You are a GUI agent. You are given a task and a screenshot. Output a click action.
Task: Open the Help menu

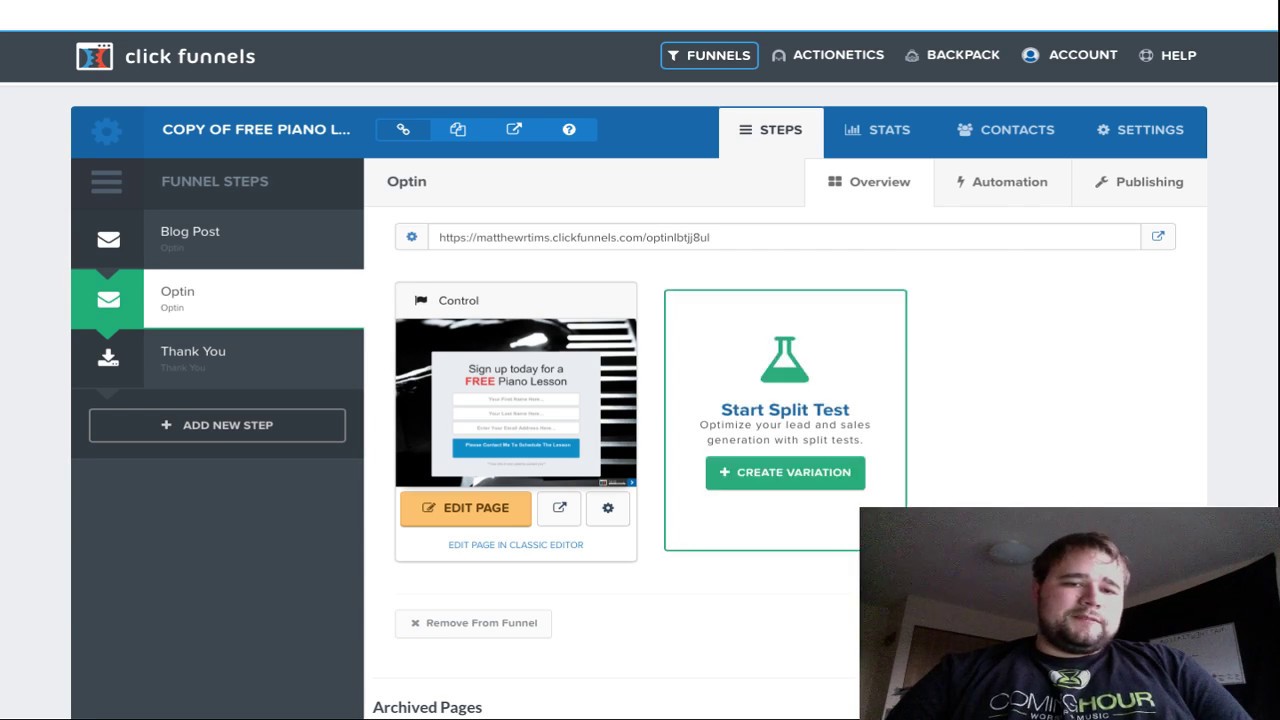pyautogui.click(x=1168, y=55)
